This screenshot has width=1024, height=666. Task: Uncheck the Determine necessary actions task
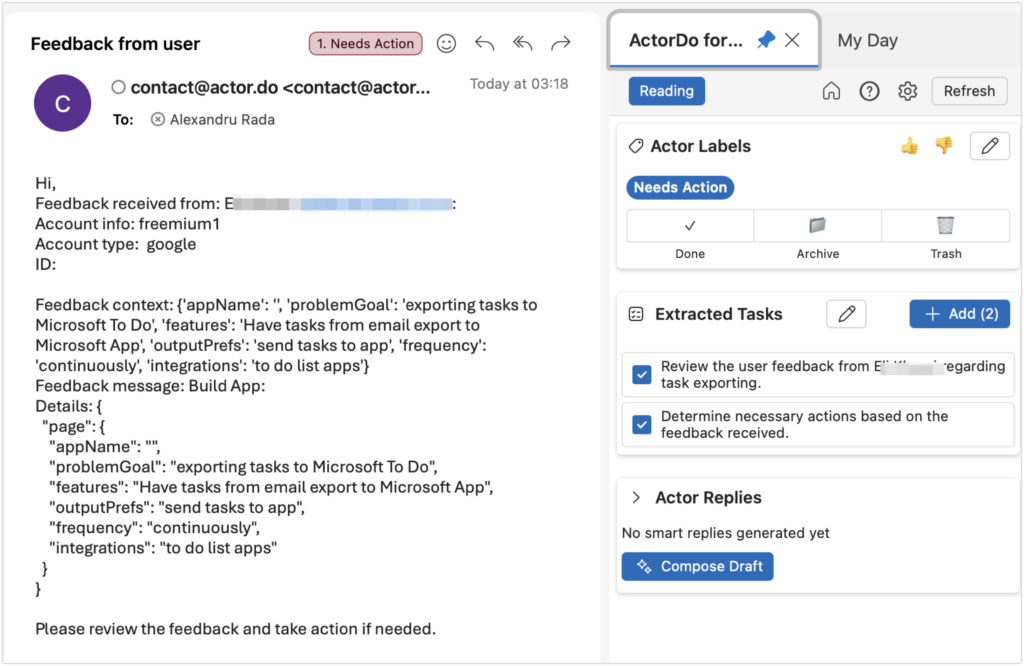[642, 425]
